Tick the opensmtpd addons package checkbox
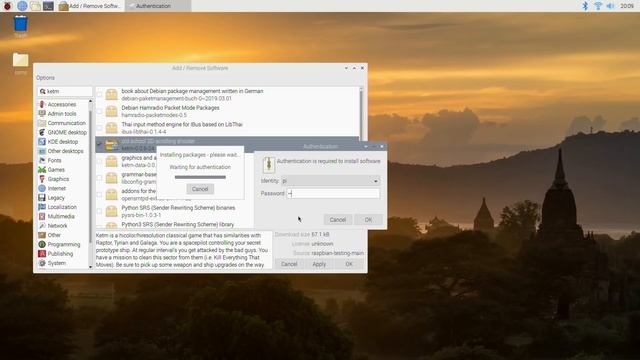The image size is (640, 360). [99, 195]
